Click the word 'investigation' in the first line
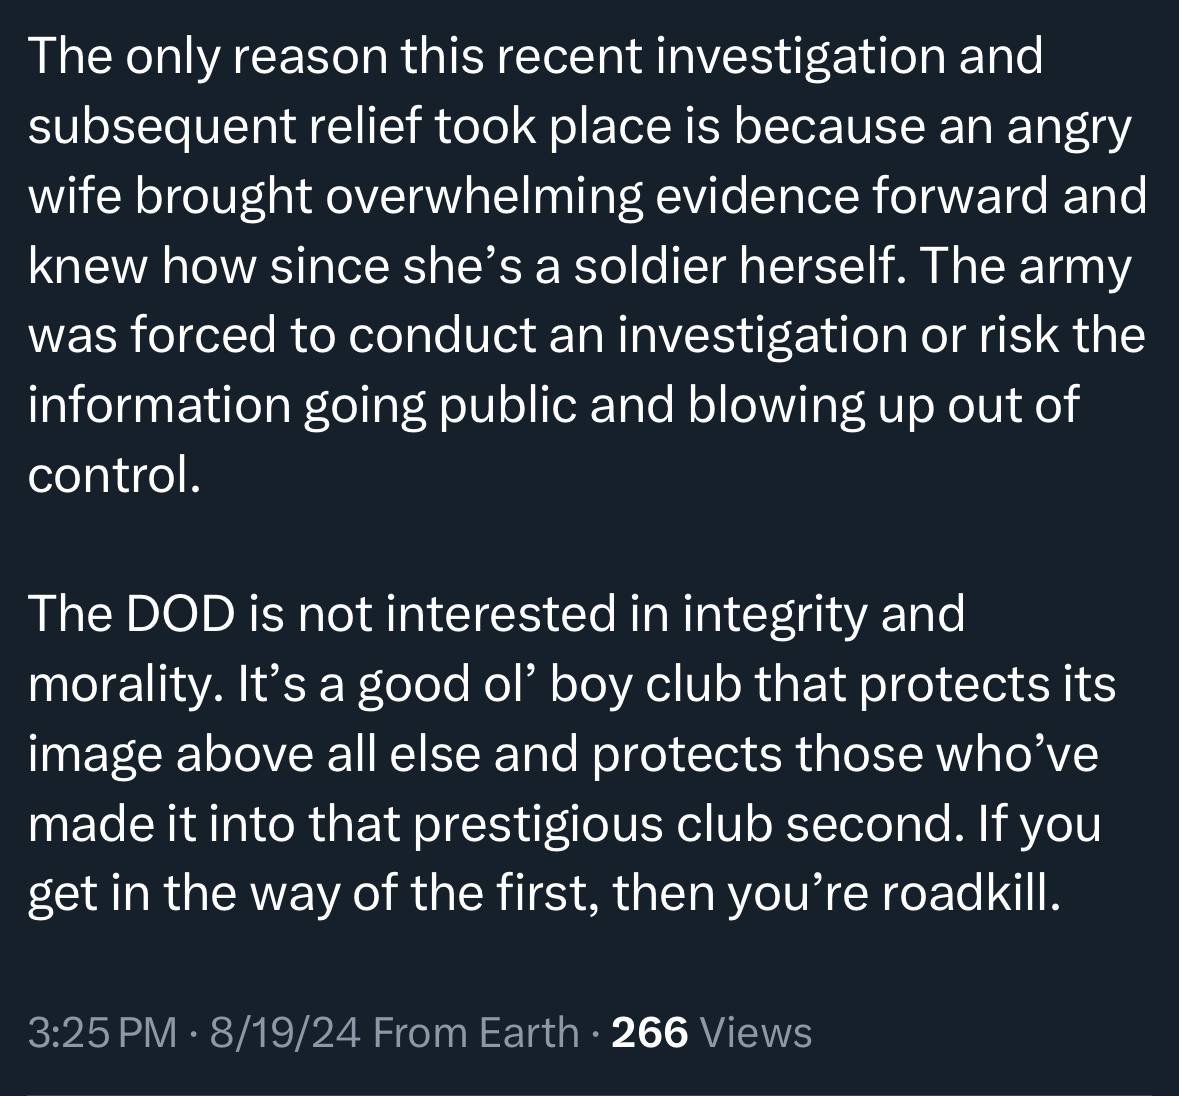 (801, 58)
